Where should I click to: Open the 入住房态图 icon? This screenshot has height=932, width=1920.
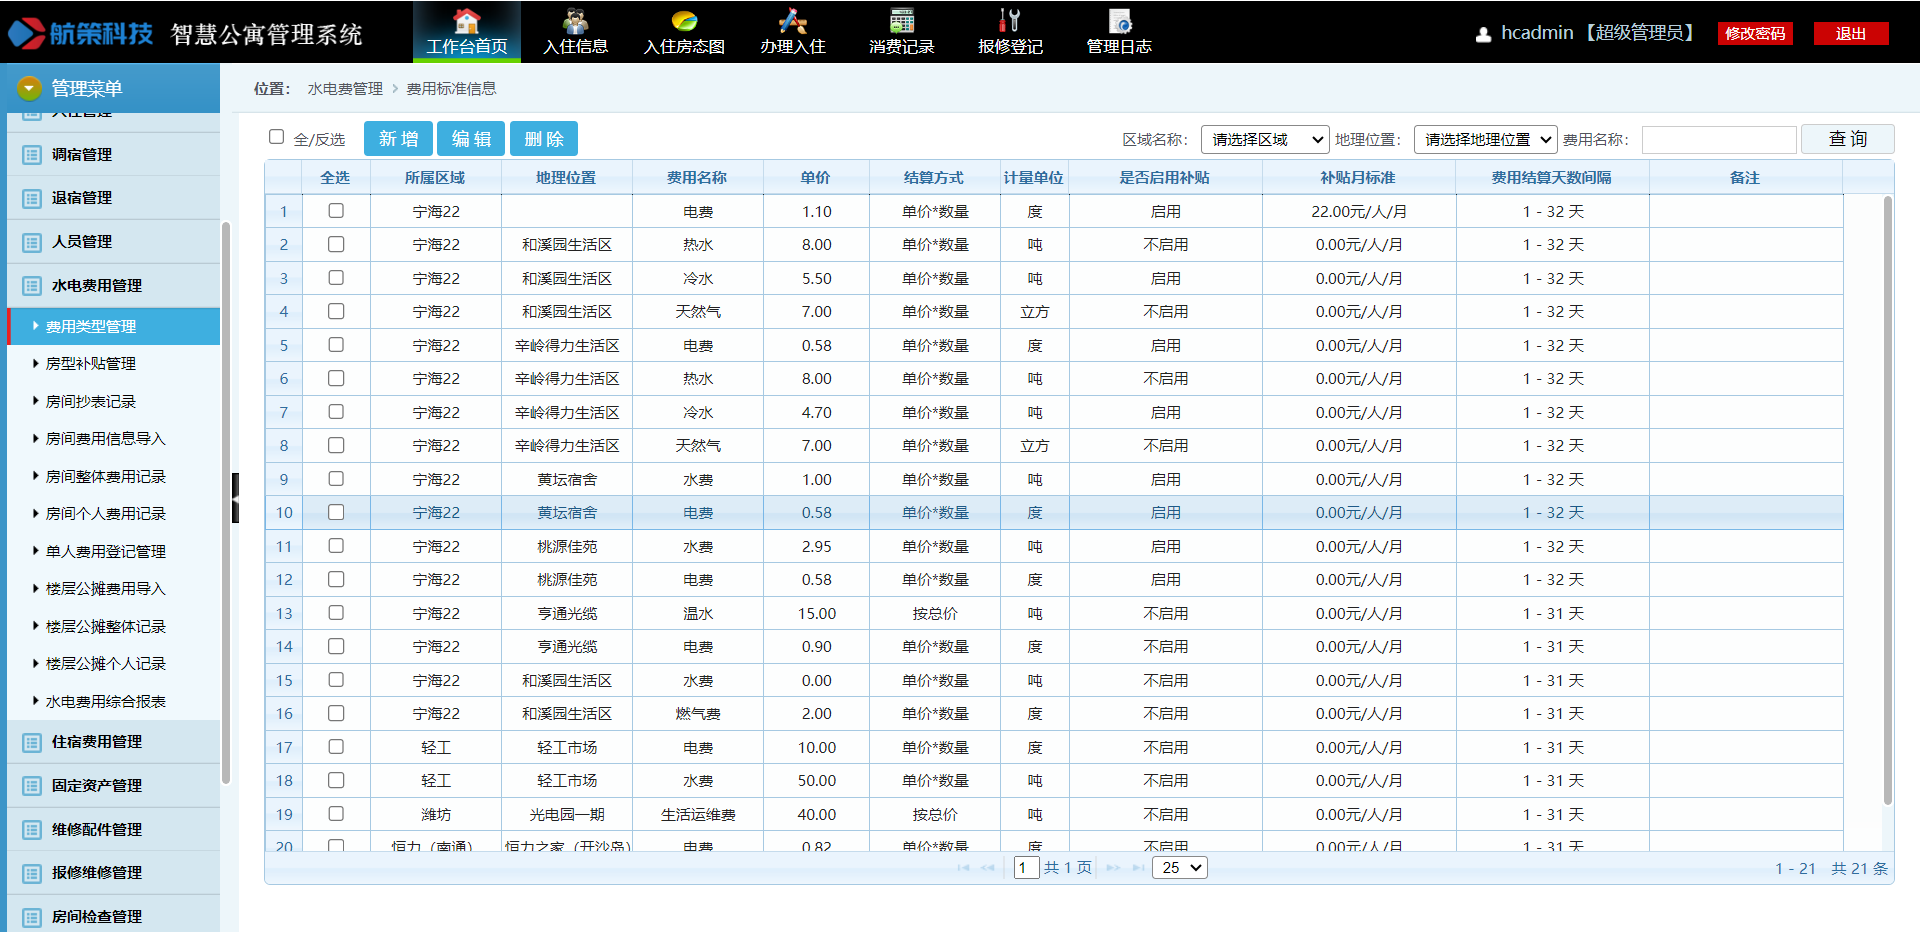pos(684,21)
